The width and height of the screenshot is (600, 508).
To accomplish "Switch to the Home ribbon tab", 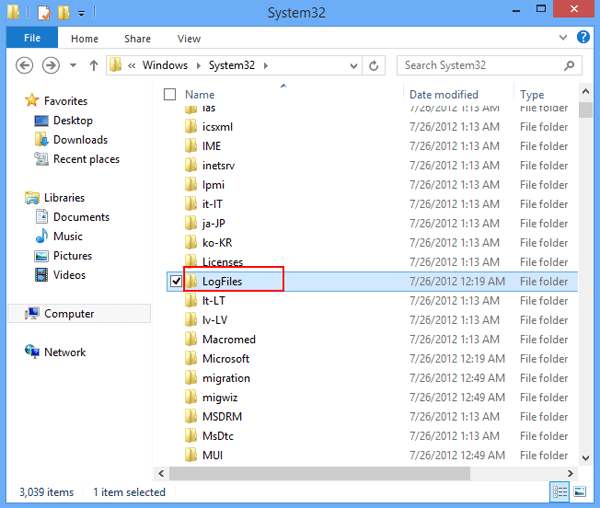I will coord(85,39).
